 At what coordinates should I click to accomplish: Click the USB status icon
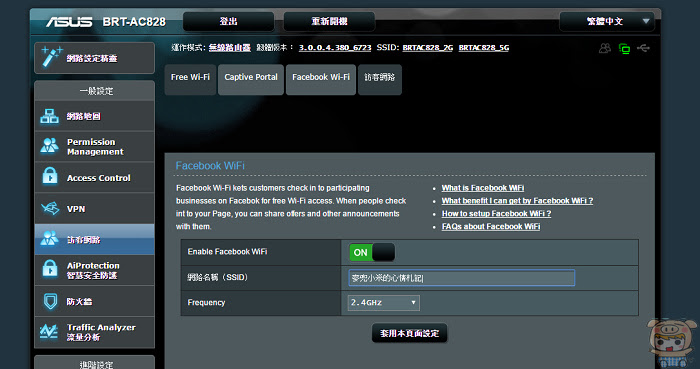click(x=643, y=48)
